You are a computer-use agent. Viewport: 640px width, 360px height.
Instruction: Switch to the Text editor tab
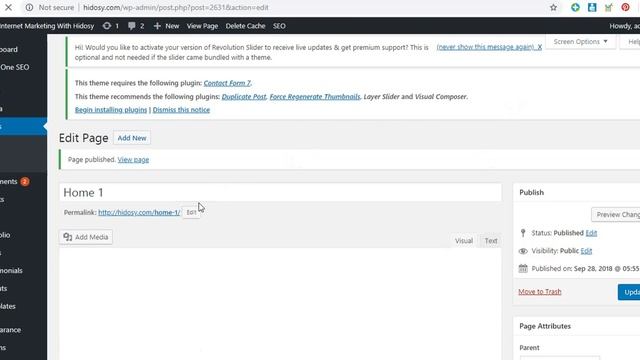point(491,241)
